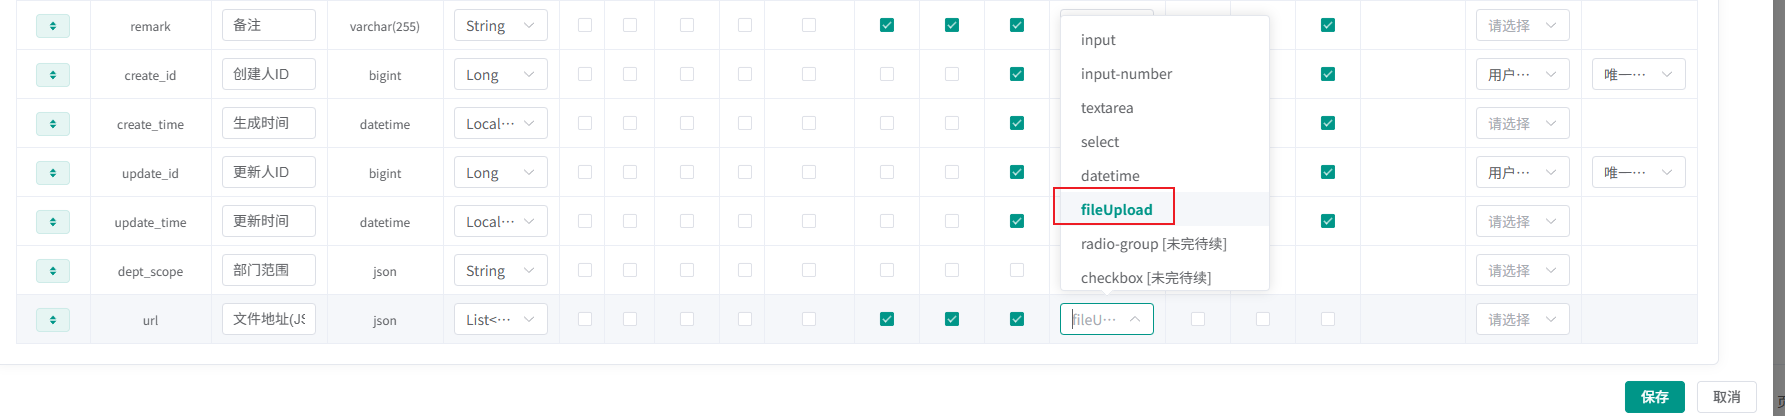Select input-number from the dropdown list
The width and height of the screenshot is (1785, 416).
[1126, 74]
